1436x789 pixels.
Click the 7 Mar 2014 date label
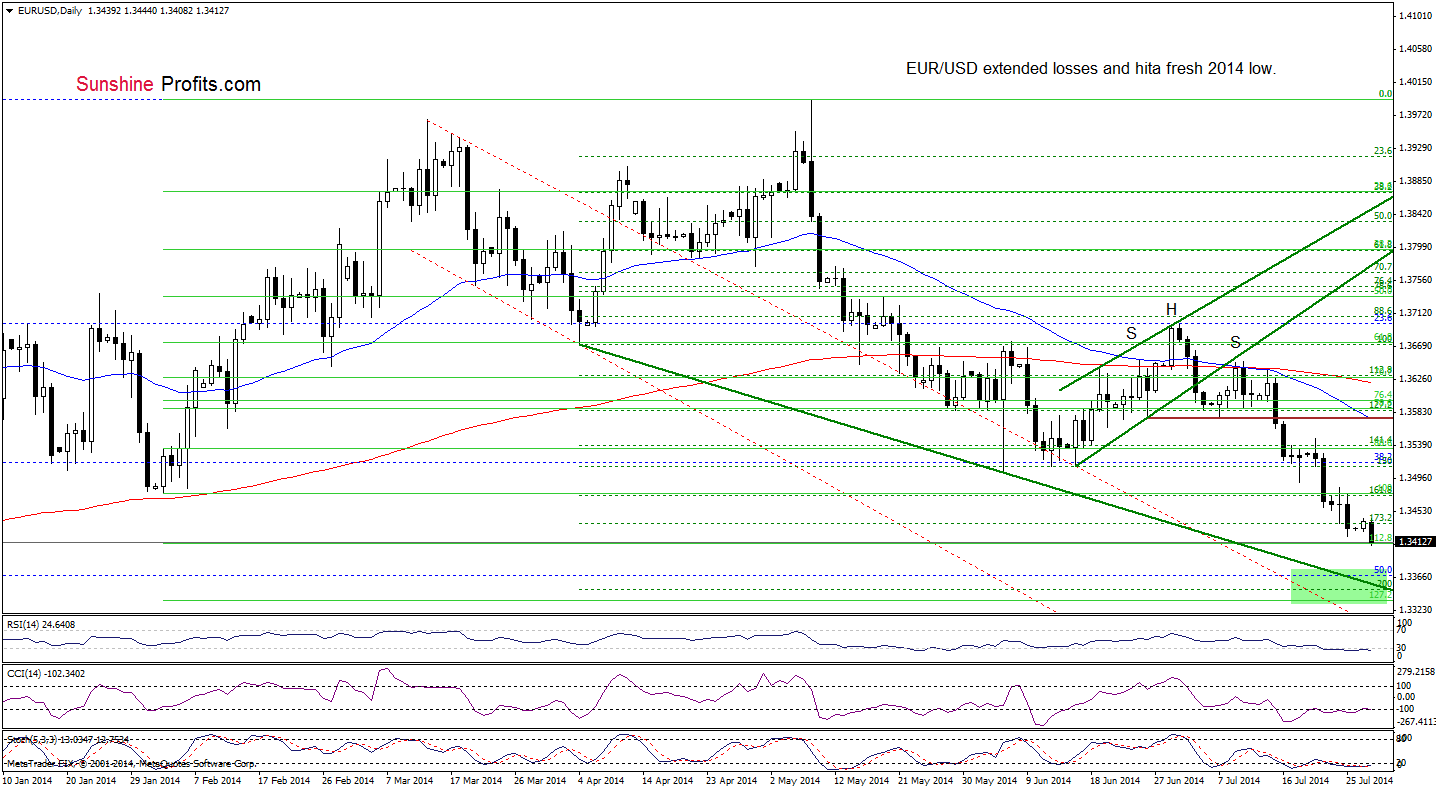tap(411, 780)
